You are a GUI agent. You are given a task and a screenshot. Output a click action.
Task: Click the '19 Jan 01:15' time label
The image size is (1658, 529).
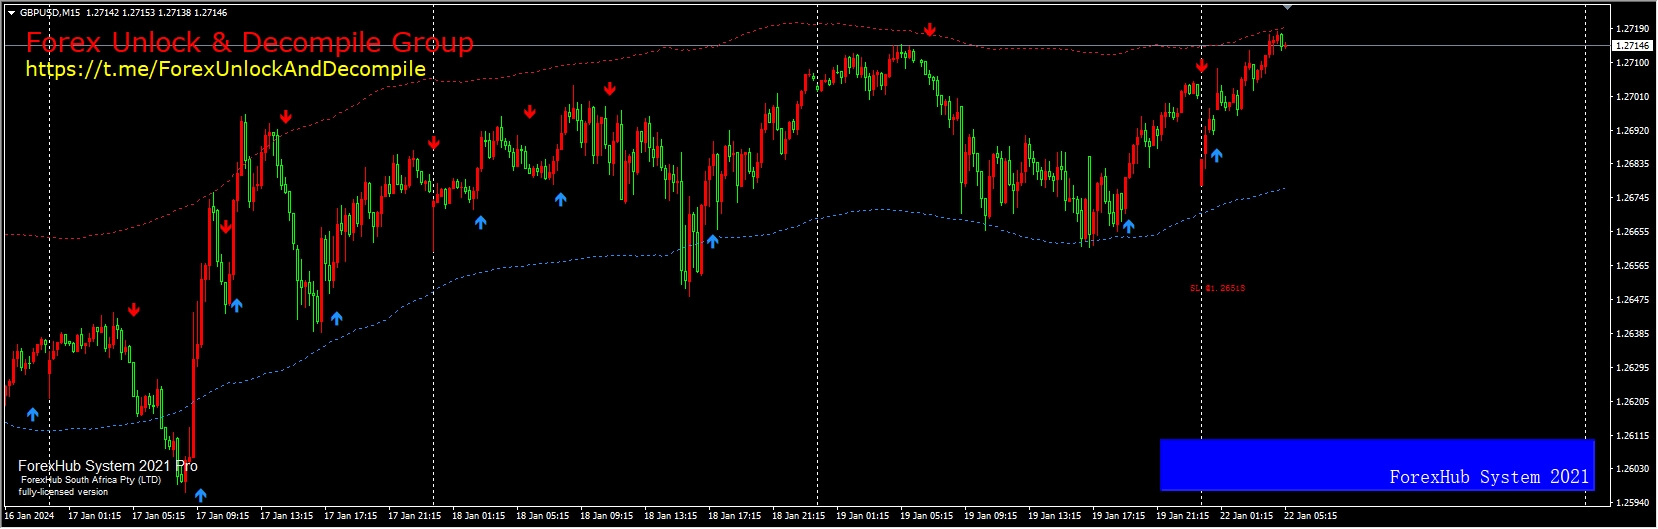click(x=862, y=517)
